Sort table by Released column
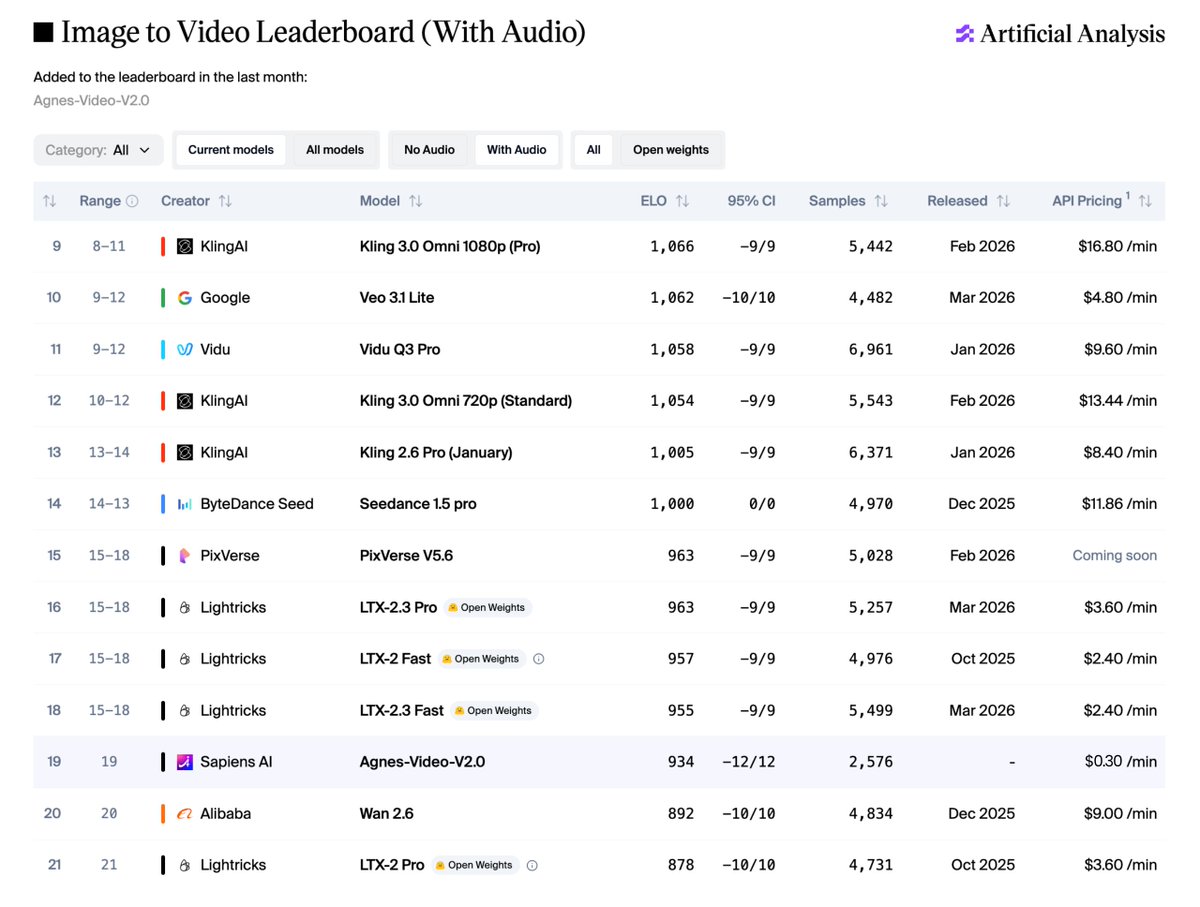 click(1003, 201)
